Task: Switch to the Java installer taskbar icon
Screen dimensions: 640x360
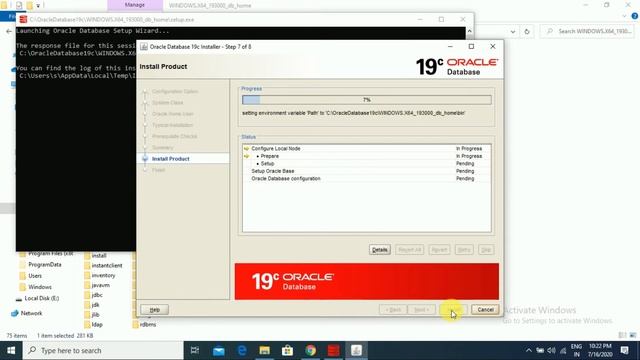Action: [356, 351]
